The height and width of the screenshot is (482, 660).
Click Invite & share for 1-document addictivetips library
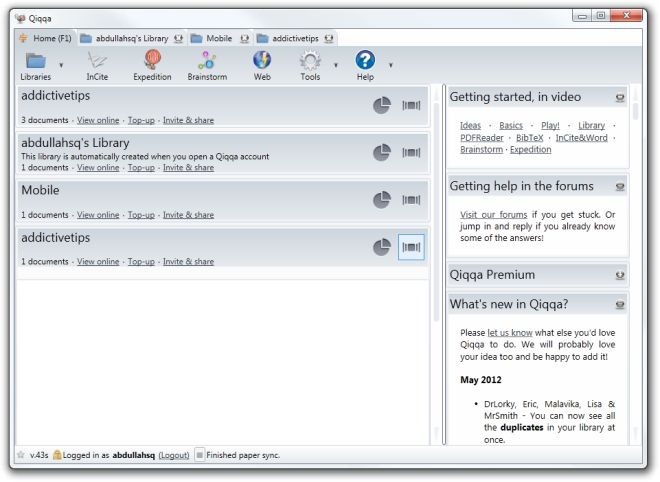[x=188, y=261]
